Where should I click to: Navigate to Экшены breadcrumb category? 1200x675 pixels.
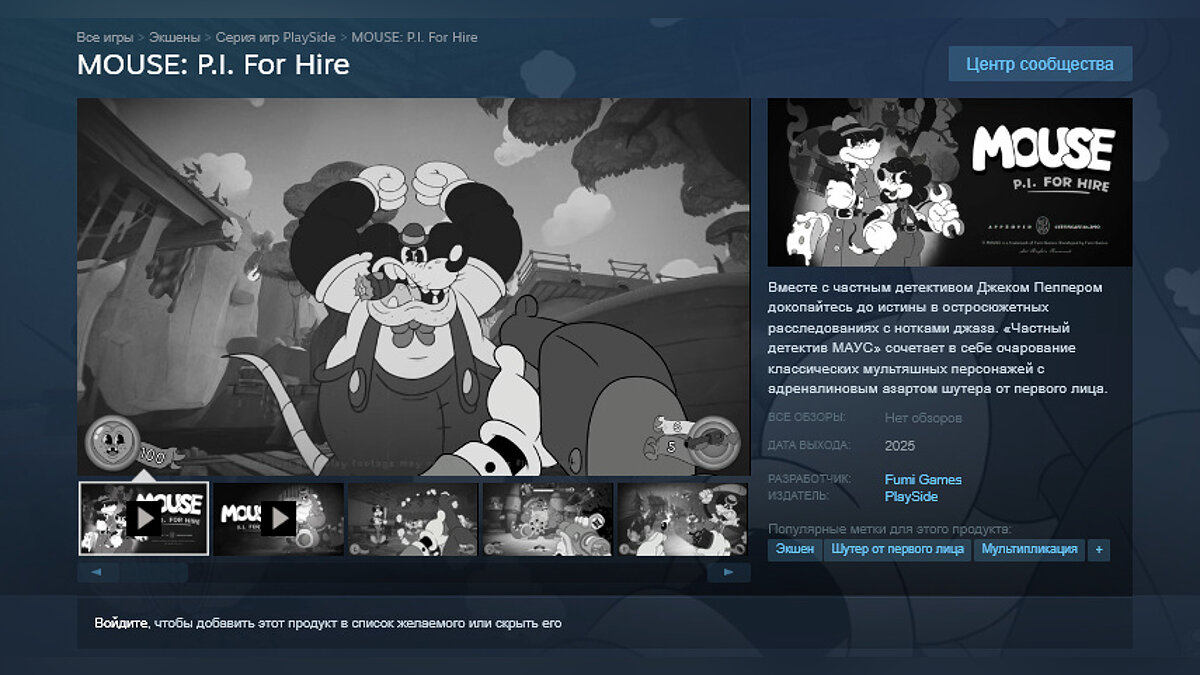[x=174, y=37]
